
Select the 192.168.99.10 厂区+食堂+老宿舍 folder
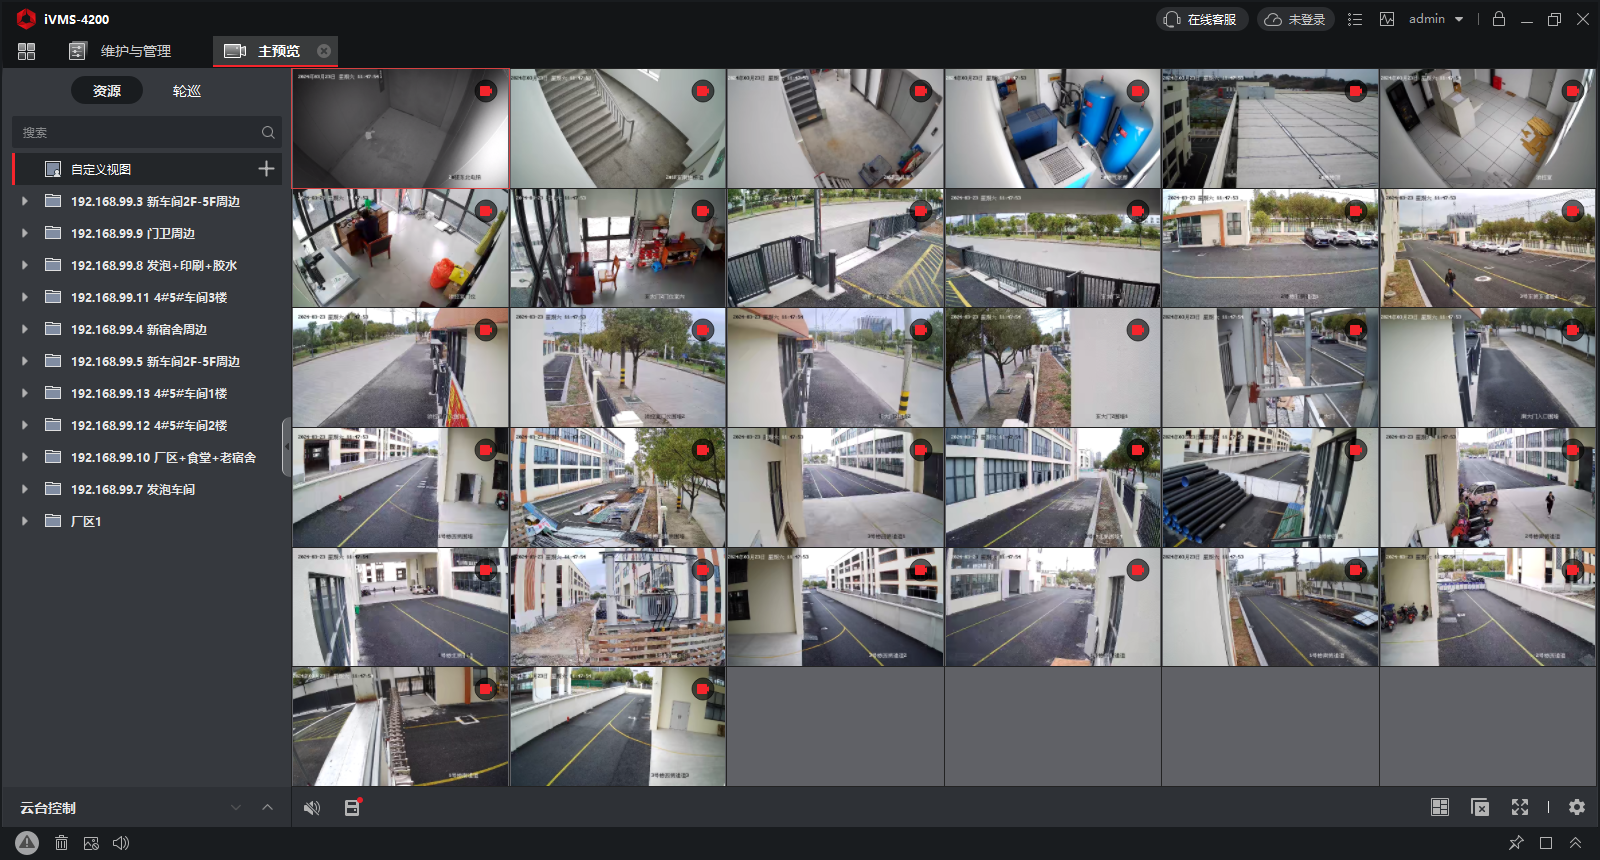point(147,457)
